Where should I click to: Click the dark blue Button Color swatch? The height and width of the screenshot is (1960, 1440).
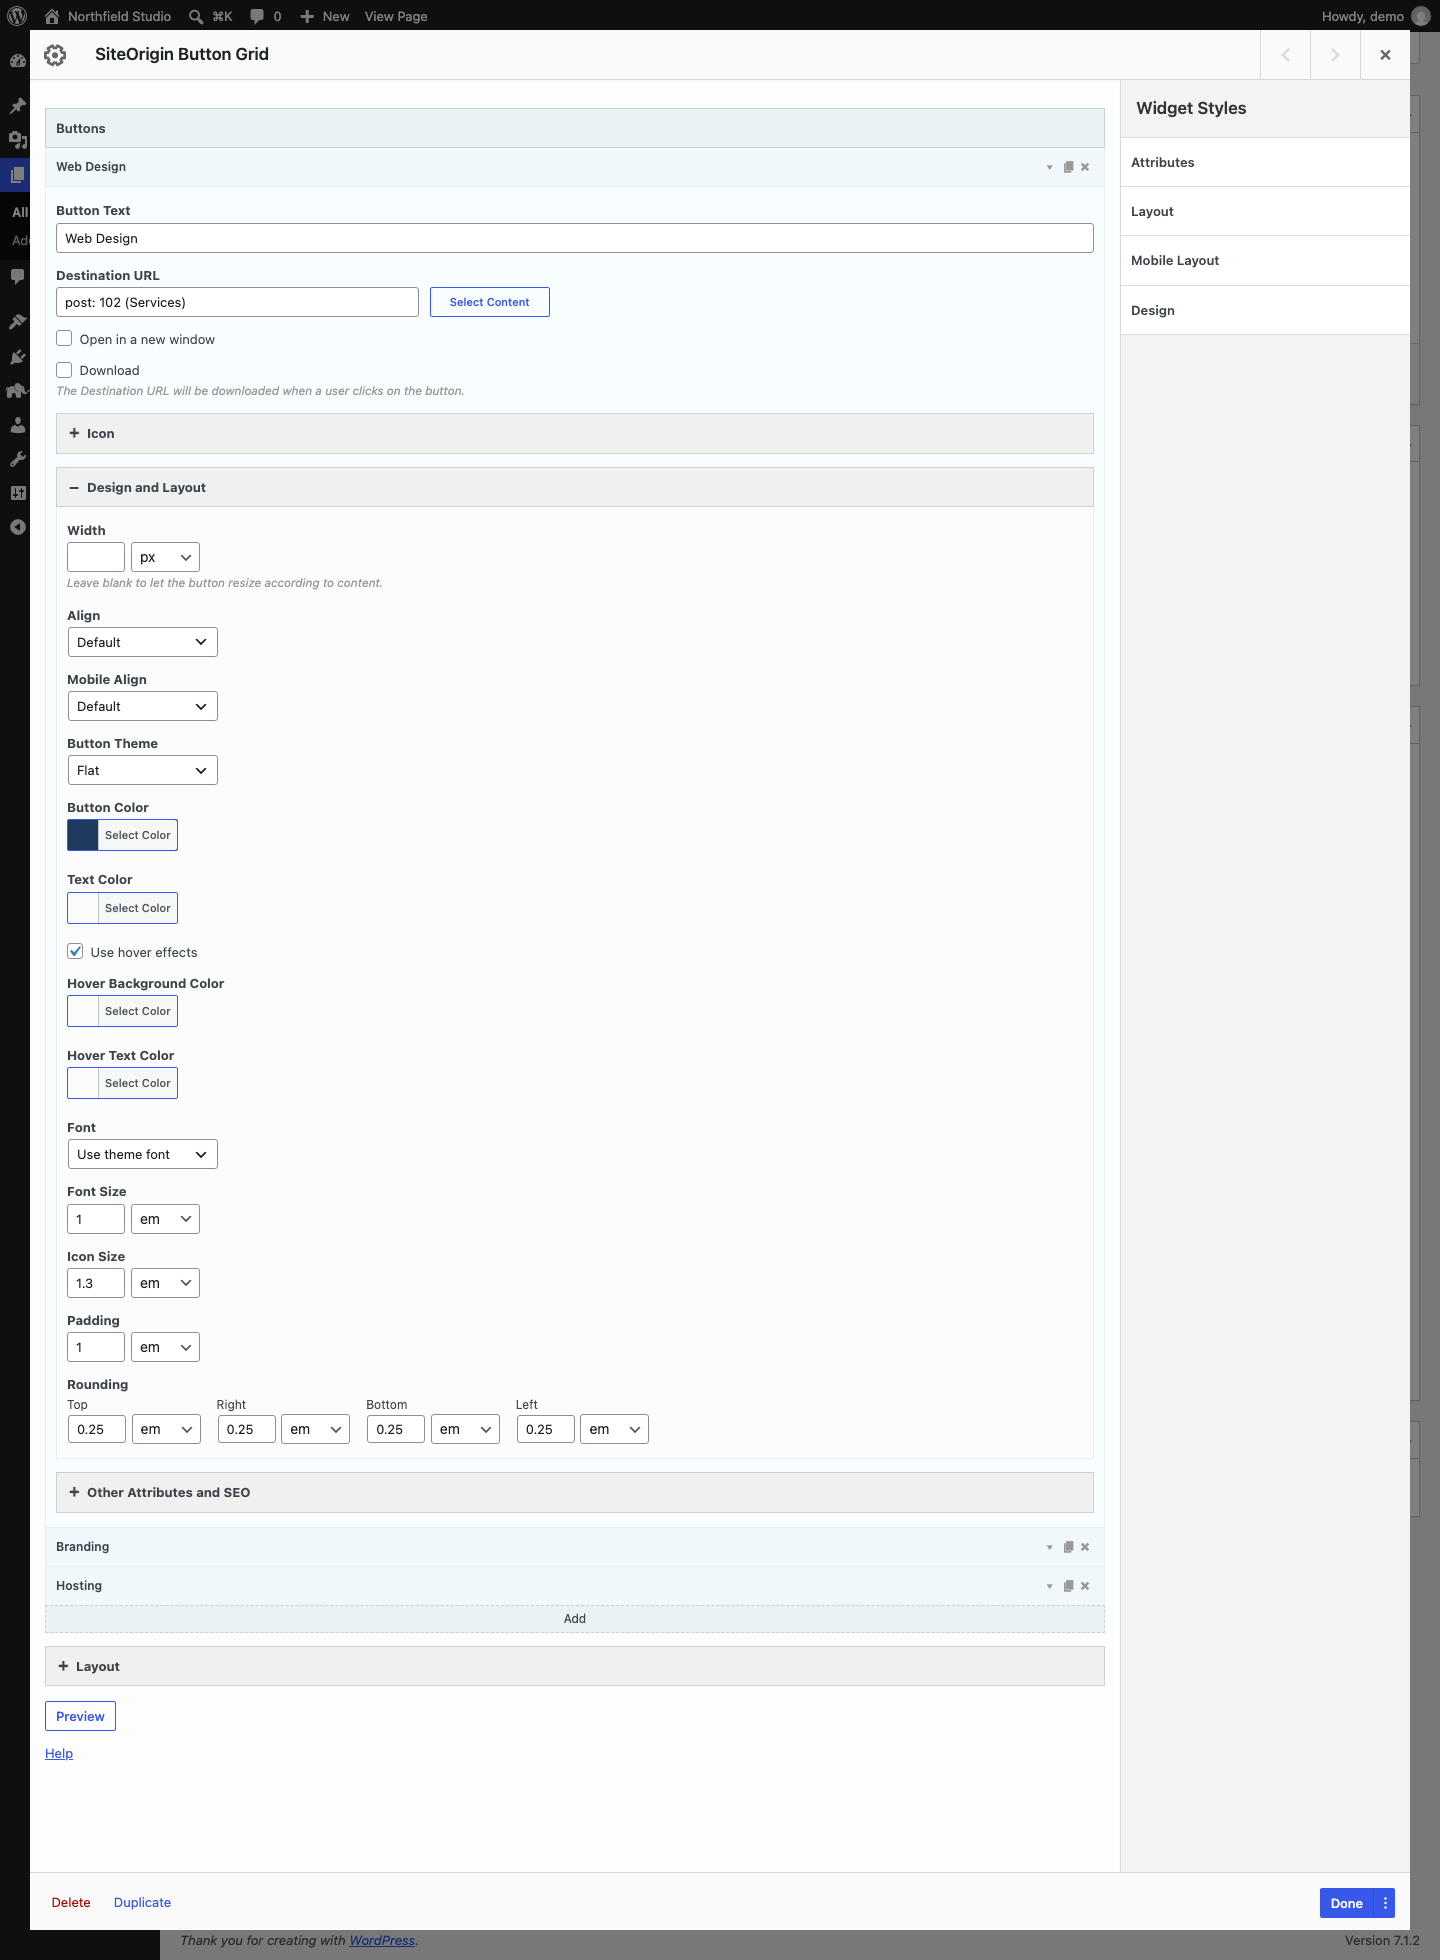tap(83, 835)
